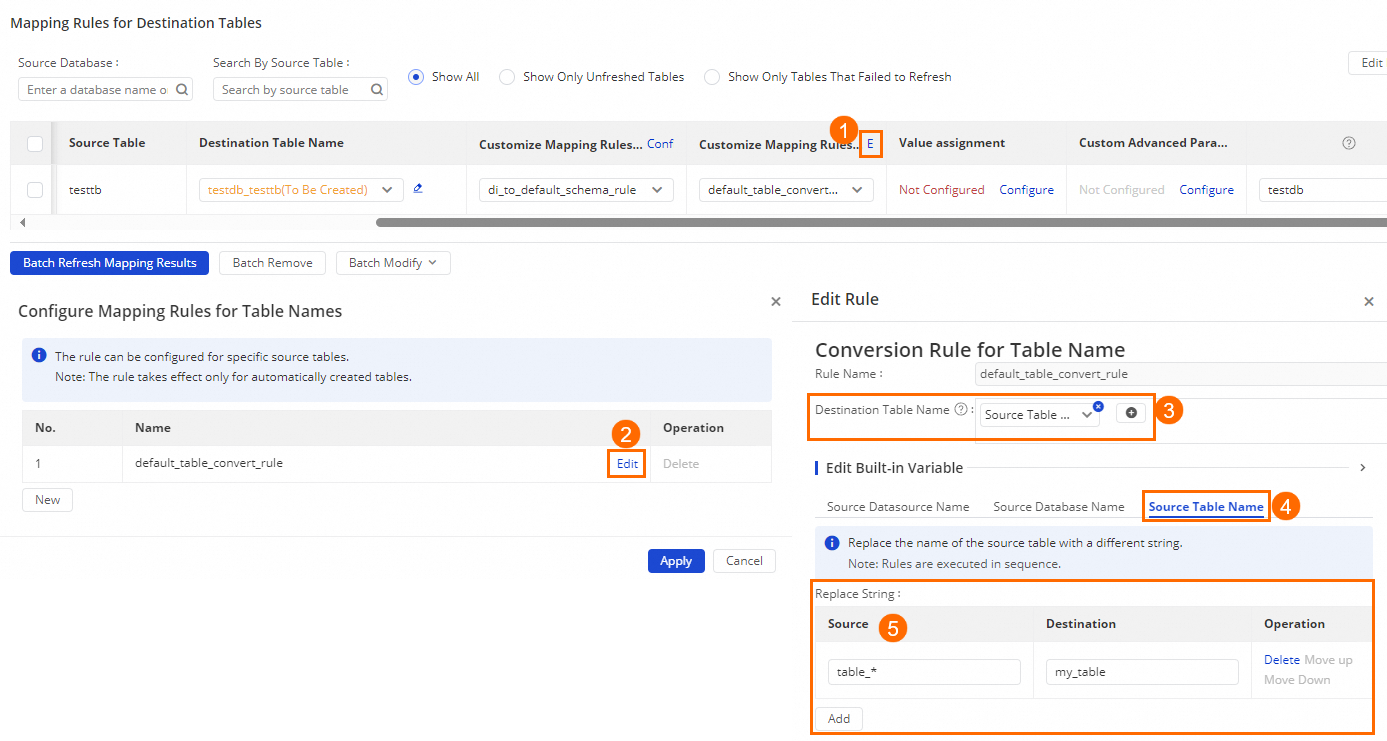
Task: Click Configure link under Custom Advanced Parameters
Action: click(1206, 190)
